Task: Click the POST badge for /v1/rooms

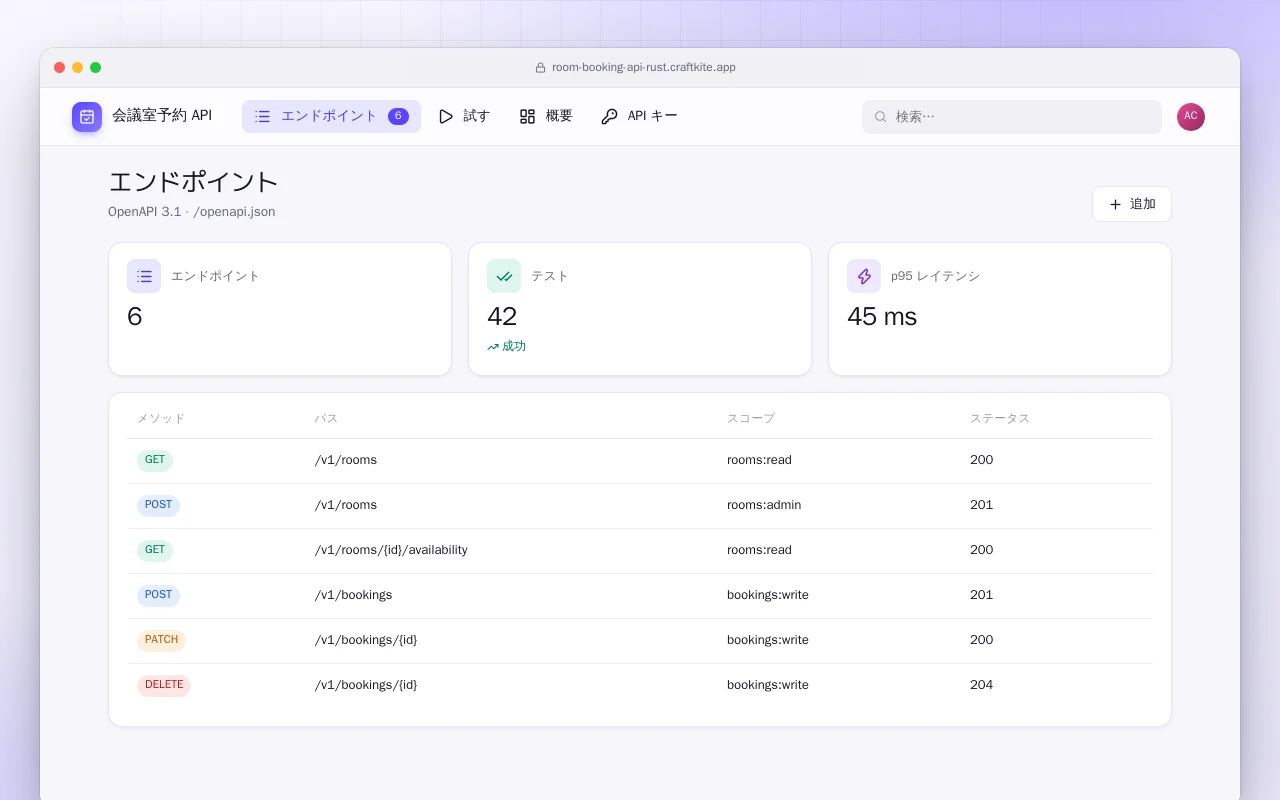Action: tap(158, 505)
